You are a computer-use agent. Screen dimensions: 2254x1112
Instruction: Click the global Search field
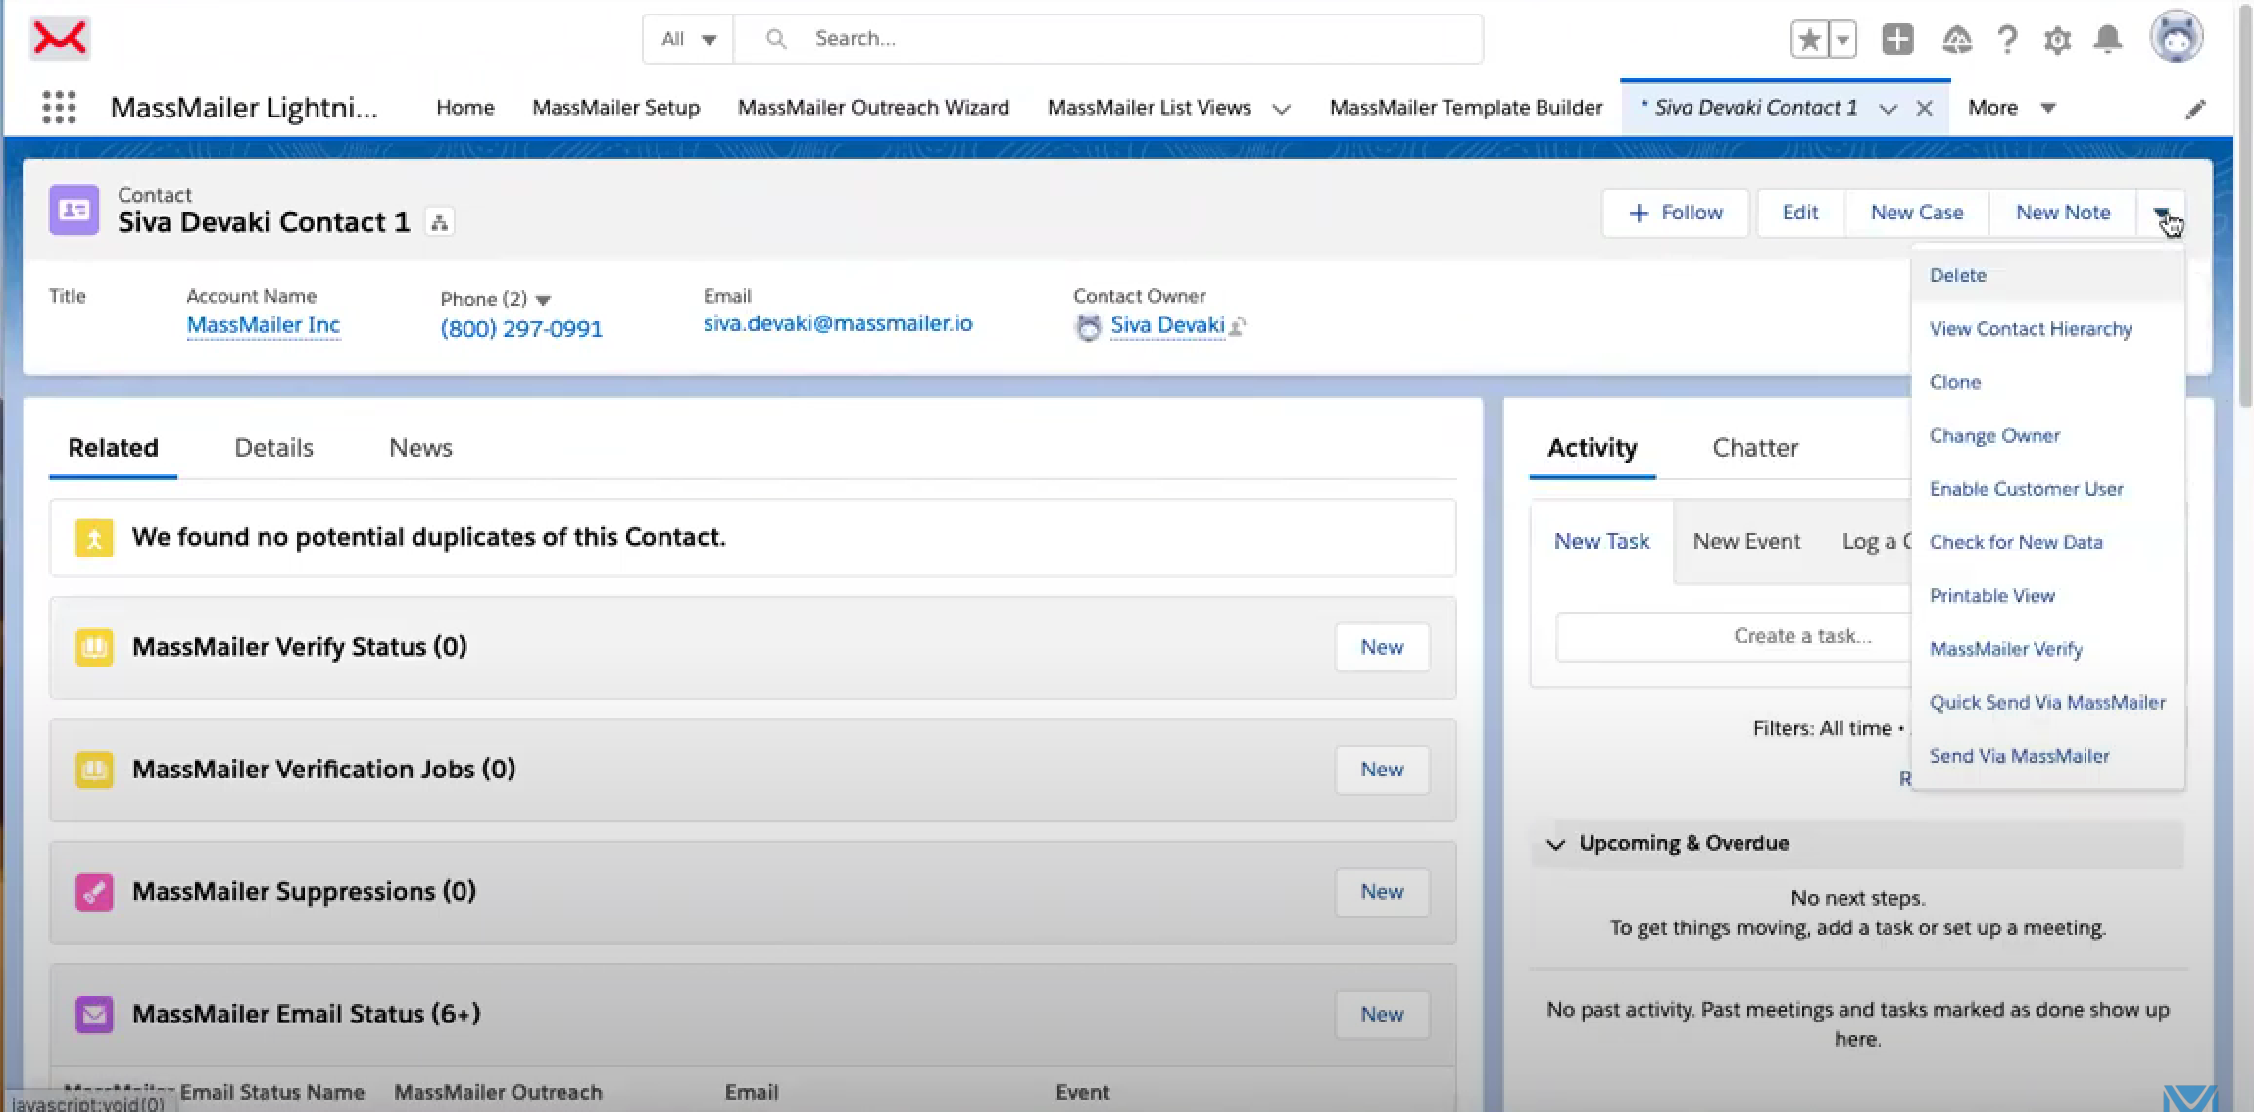[1108, 39]
